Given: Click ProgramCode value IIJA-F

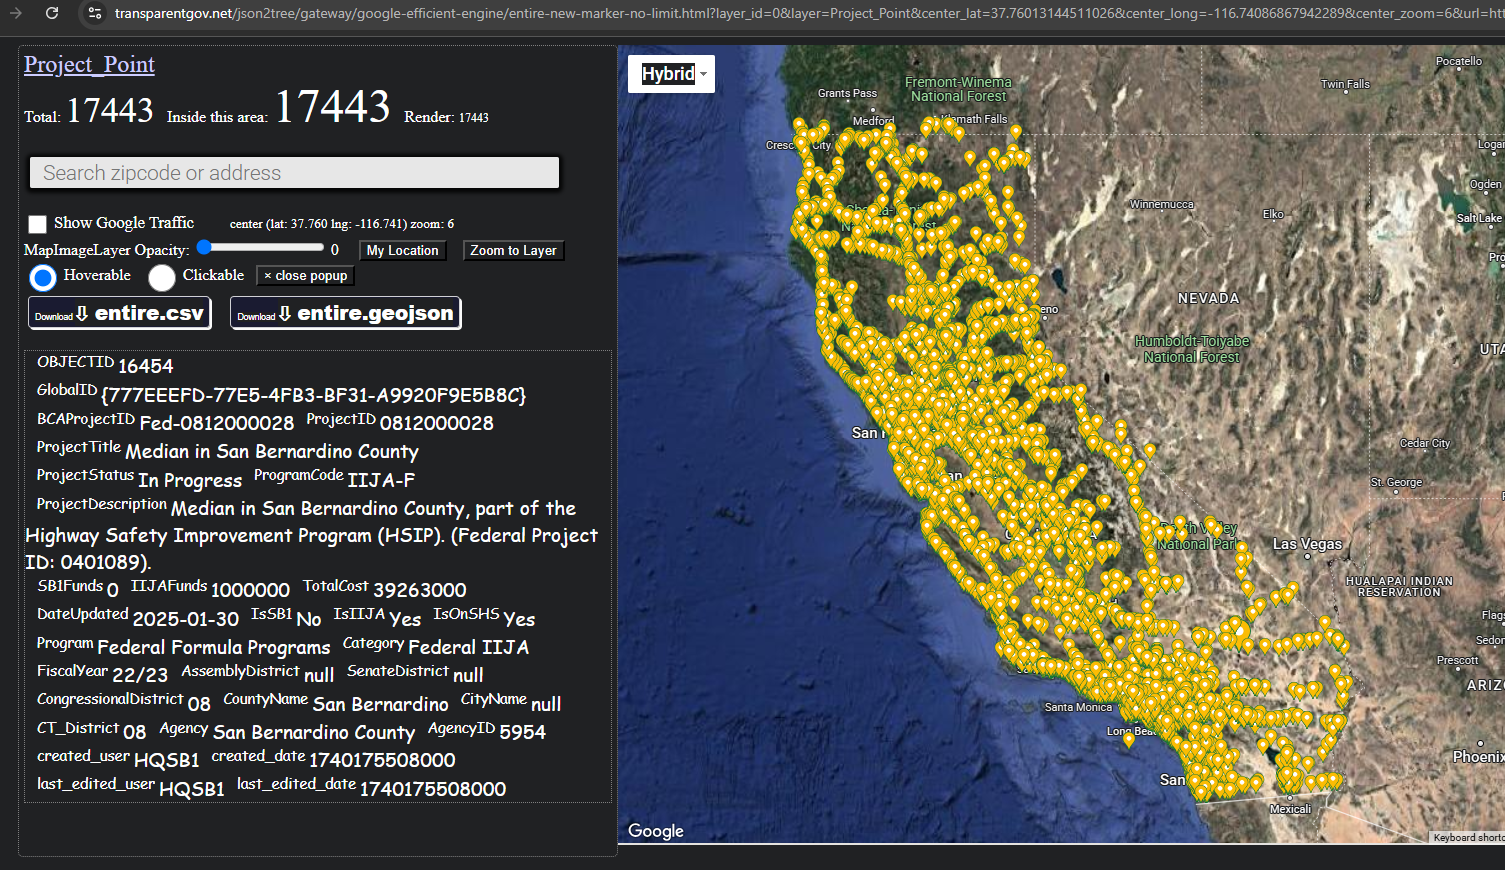Looking at the screenshot, I should (x=381, y=480).
